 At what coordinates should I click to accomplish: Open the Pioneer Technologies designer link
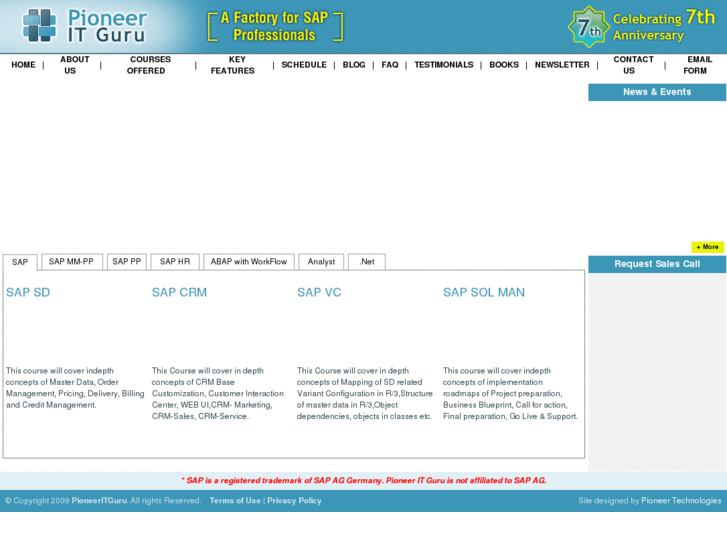[x=681, y=501]
